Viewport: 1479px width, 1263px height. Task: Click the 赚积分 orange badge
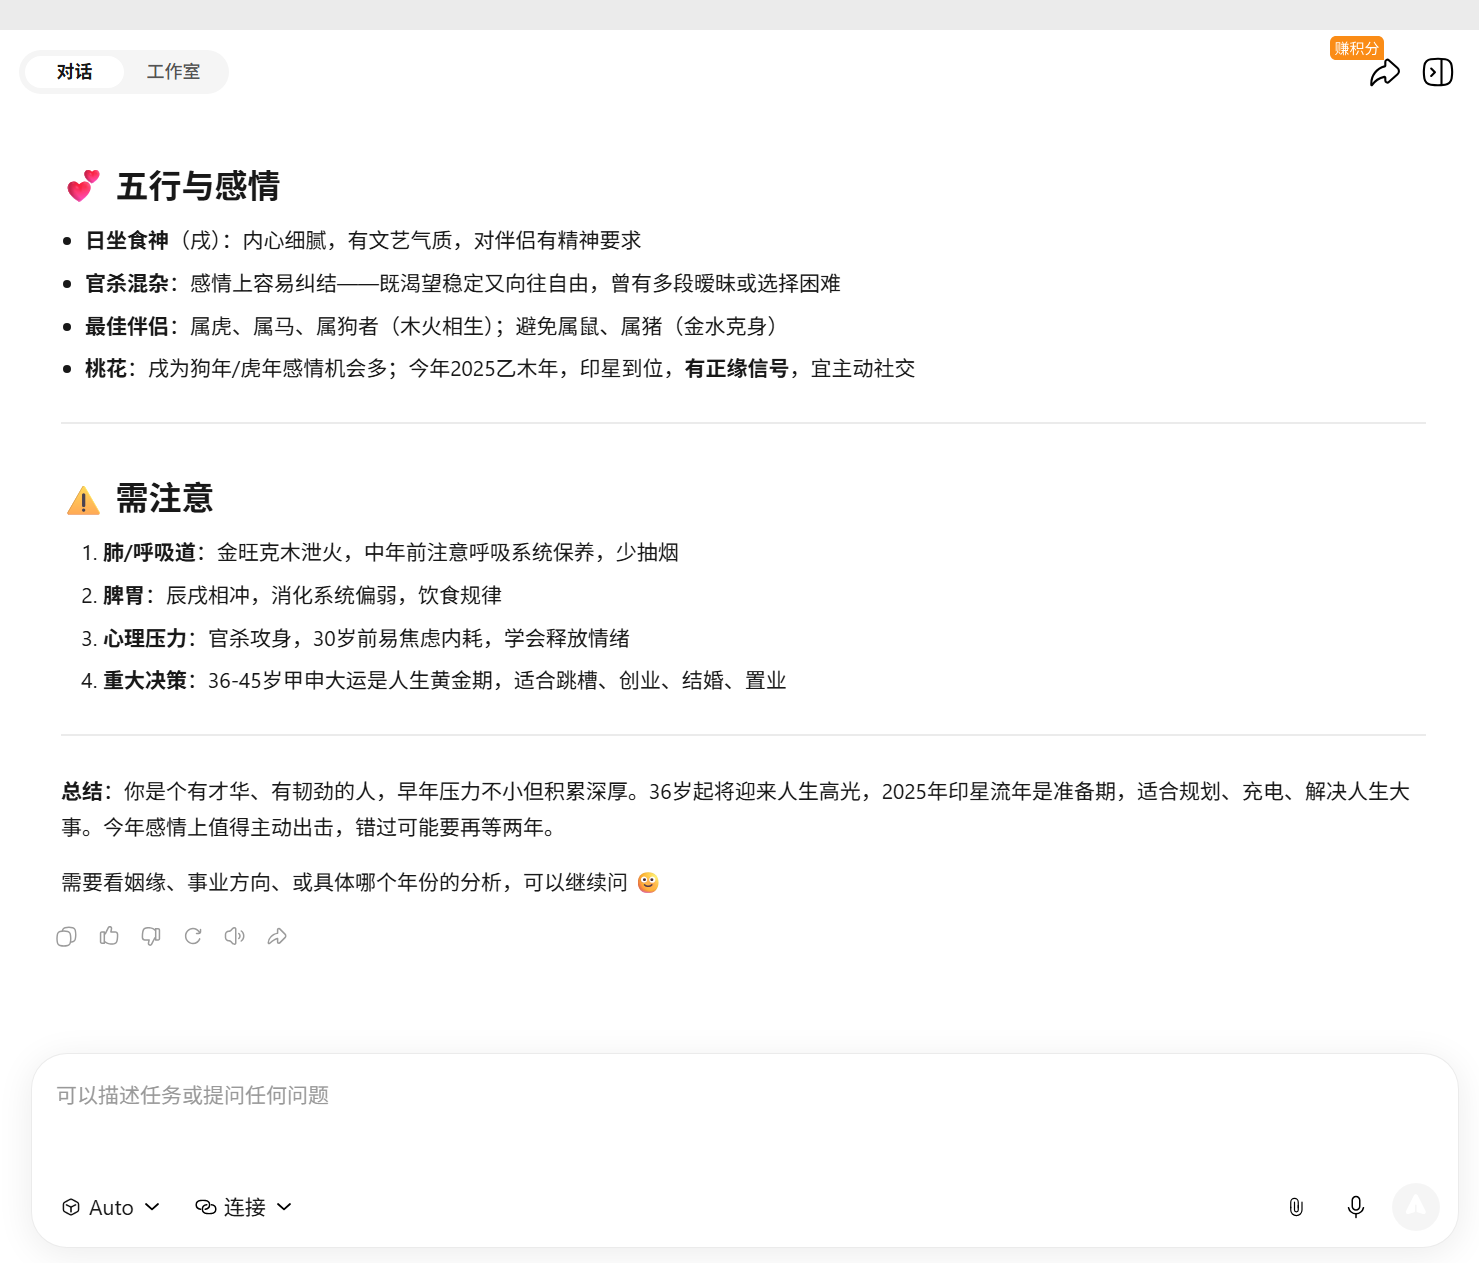coord(1357,48)
